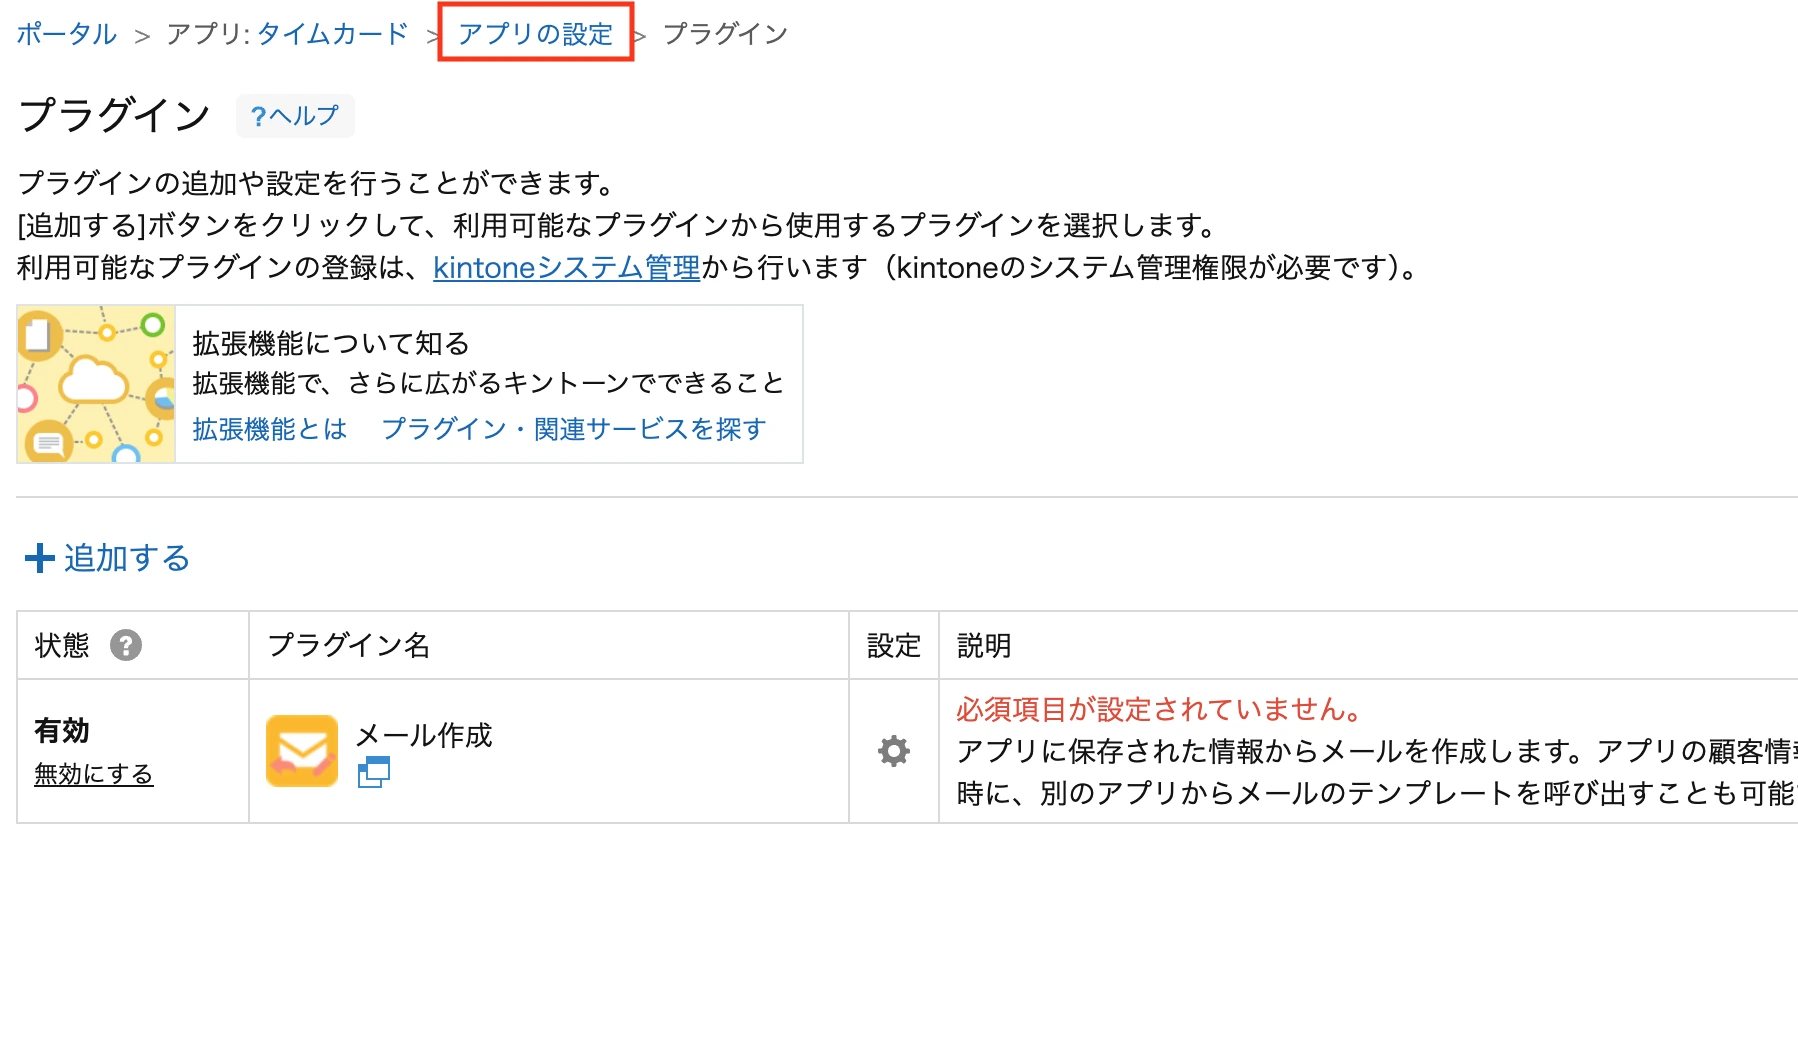The image size is (1798, 1044).
Task: Open the タイムカード app breadcrumb link
Action: click(333, 34)
